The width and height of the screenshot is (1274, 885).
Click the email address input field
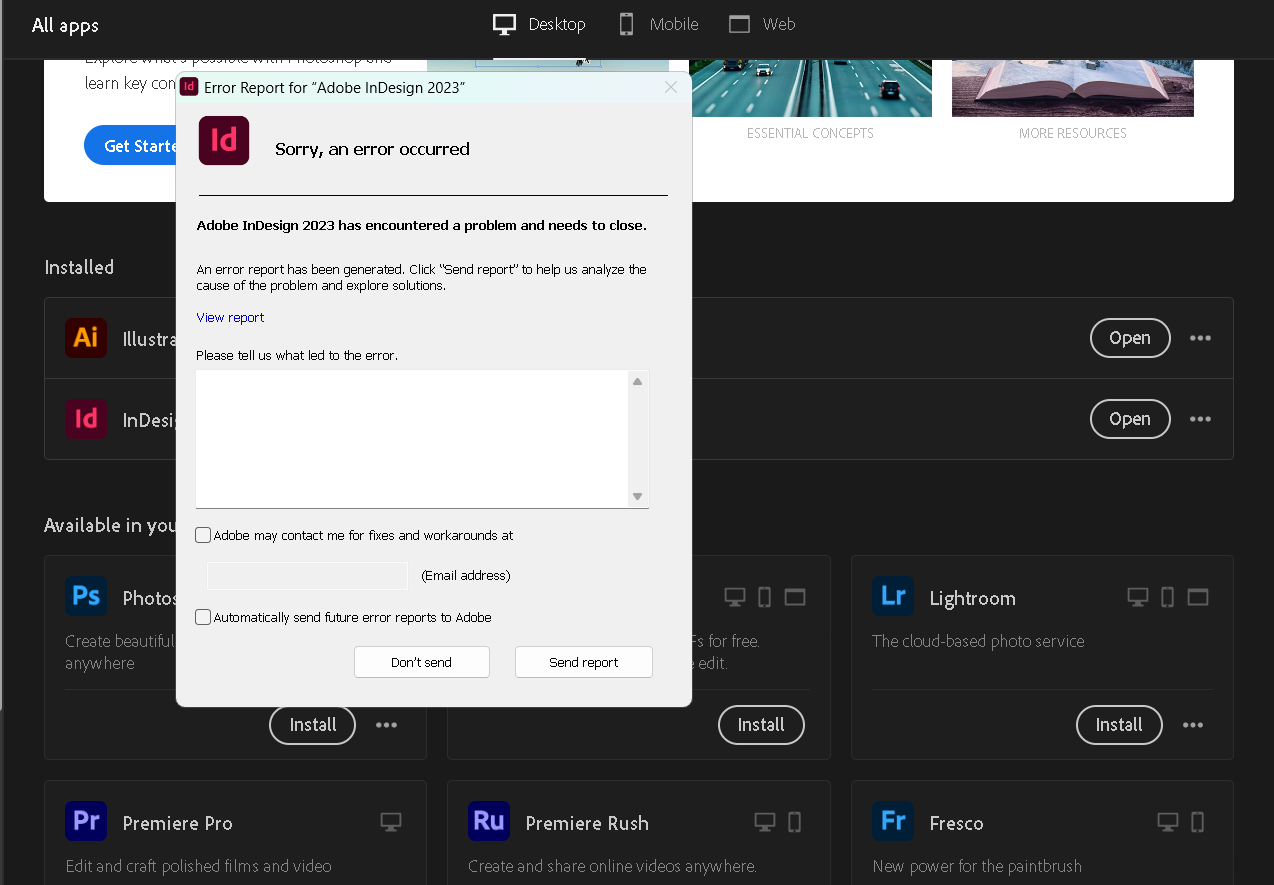(306, 575)
